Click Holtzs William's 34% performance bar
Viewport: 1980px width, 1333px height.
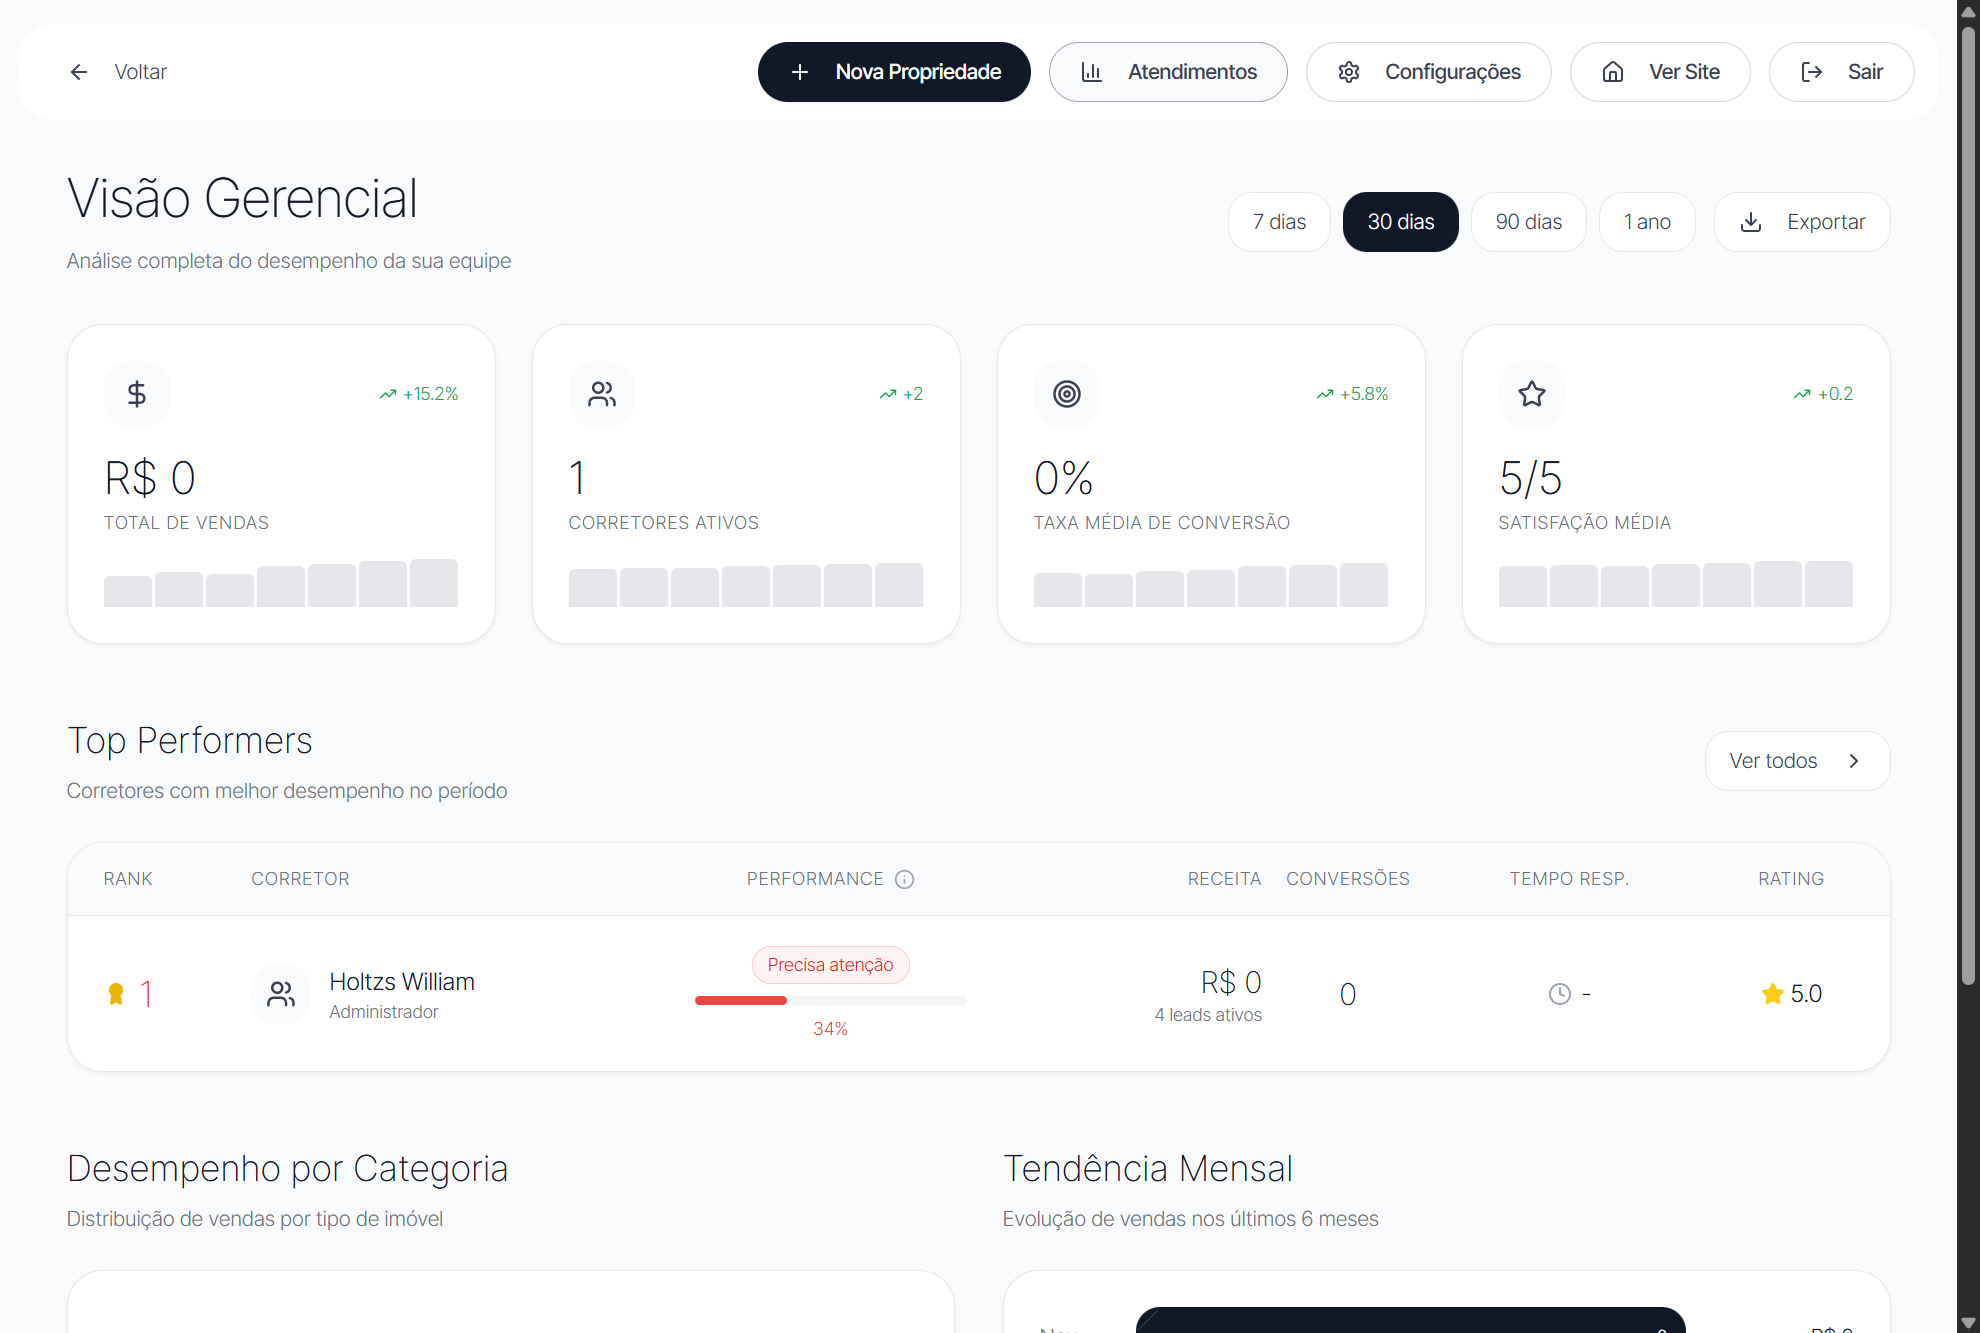830,1000
